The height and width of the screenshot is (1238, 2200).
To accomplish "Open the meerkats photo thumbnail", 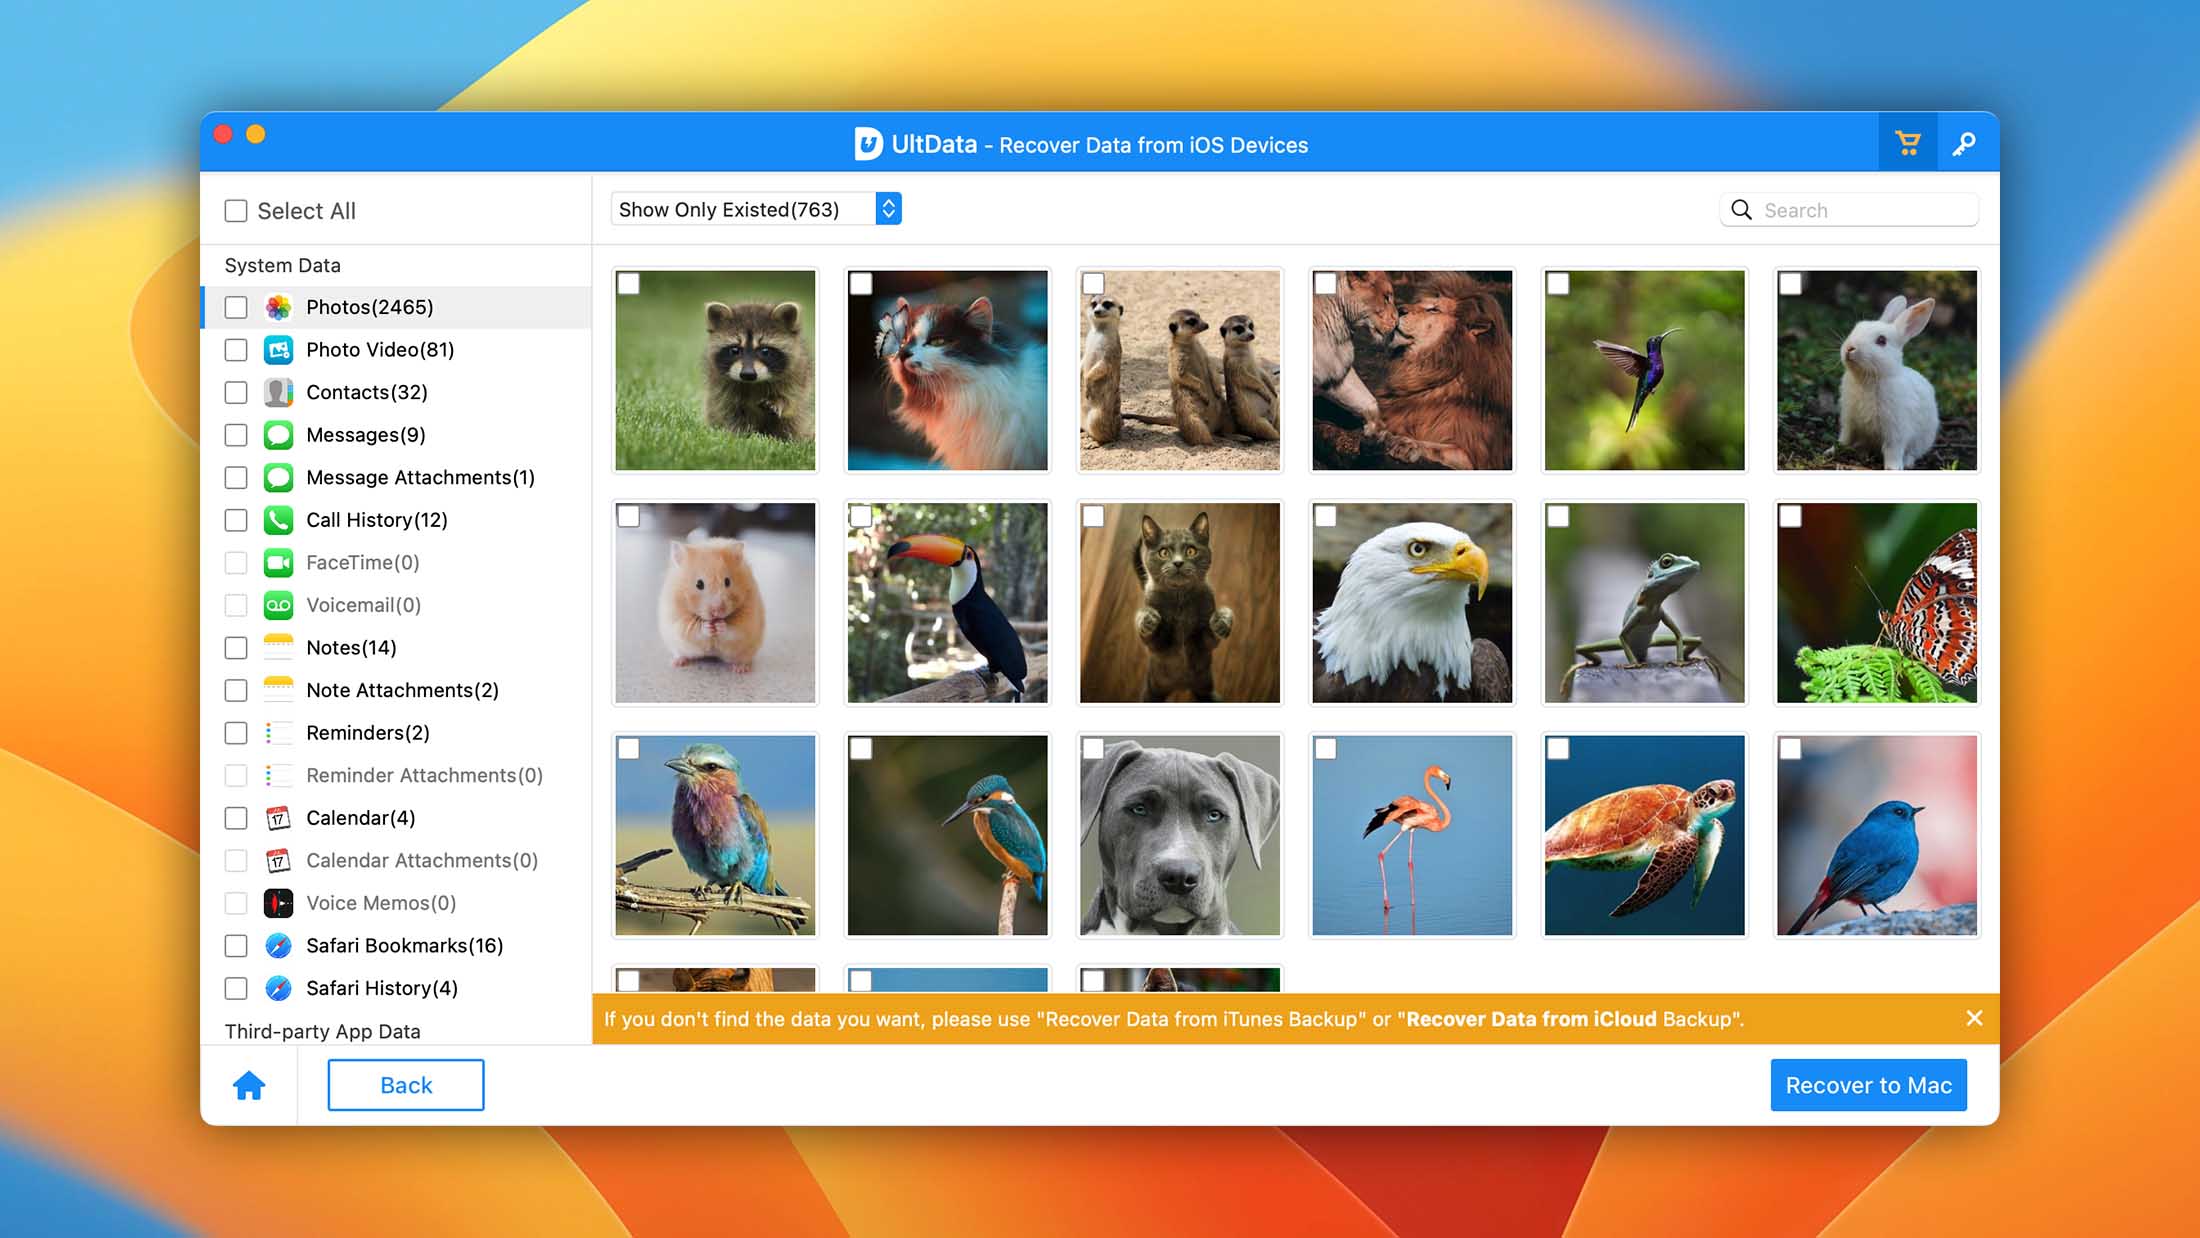I will pyautogui.click(x=1180, y=370).
